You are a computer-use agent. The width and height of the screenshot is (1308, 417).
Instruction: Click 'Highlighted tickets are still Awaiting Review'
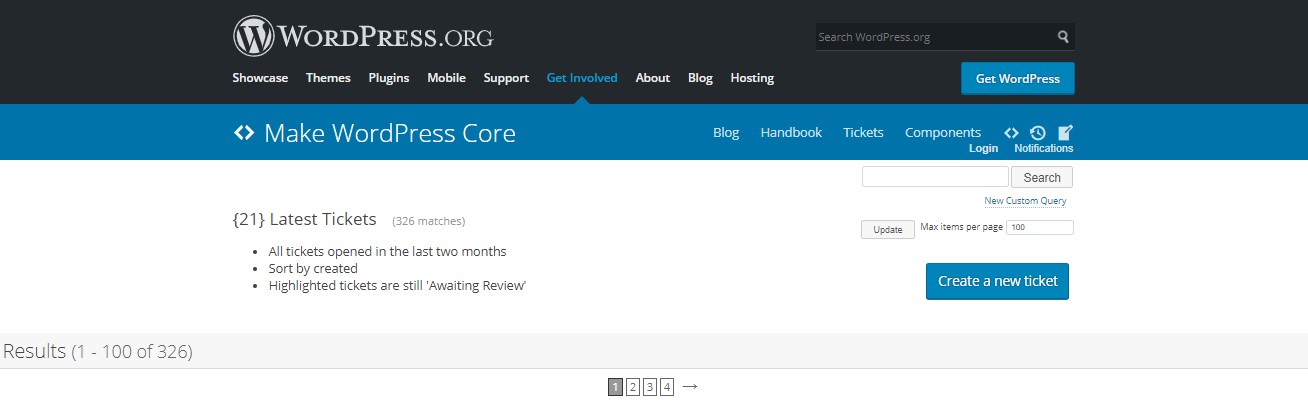click(x=397, y=285)
